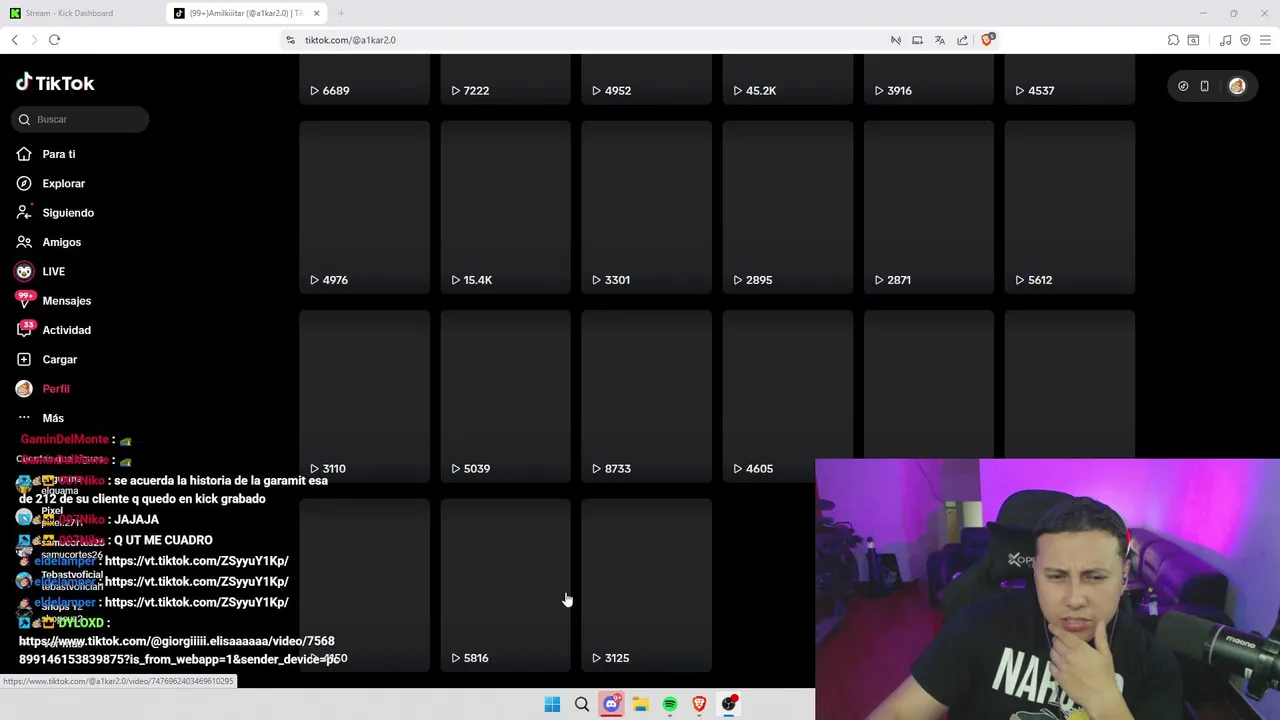This screenshot has width=1280, height=720.
Task: Open the Amigos page
Action: (61, 242)
